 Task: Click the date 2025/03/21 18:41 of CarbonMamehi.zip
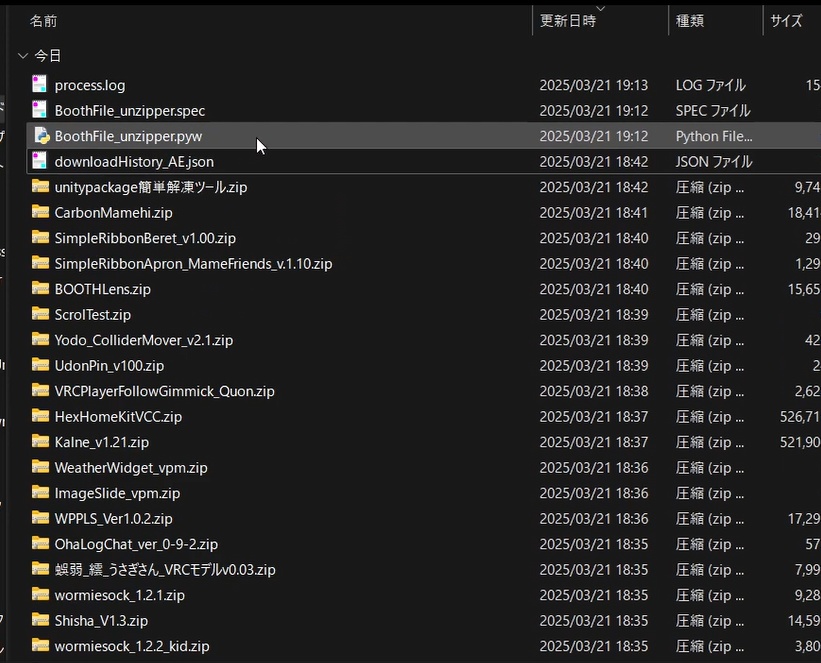click(x=594, y=213)
